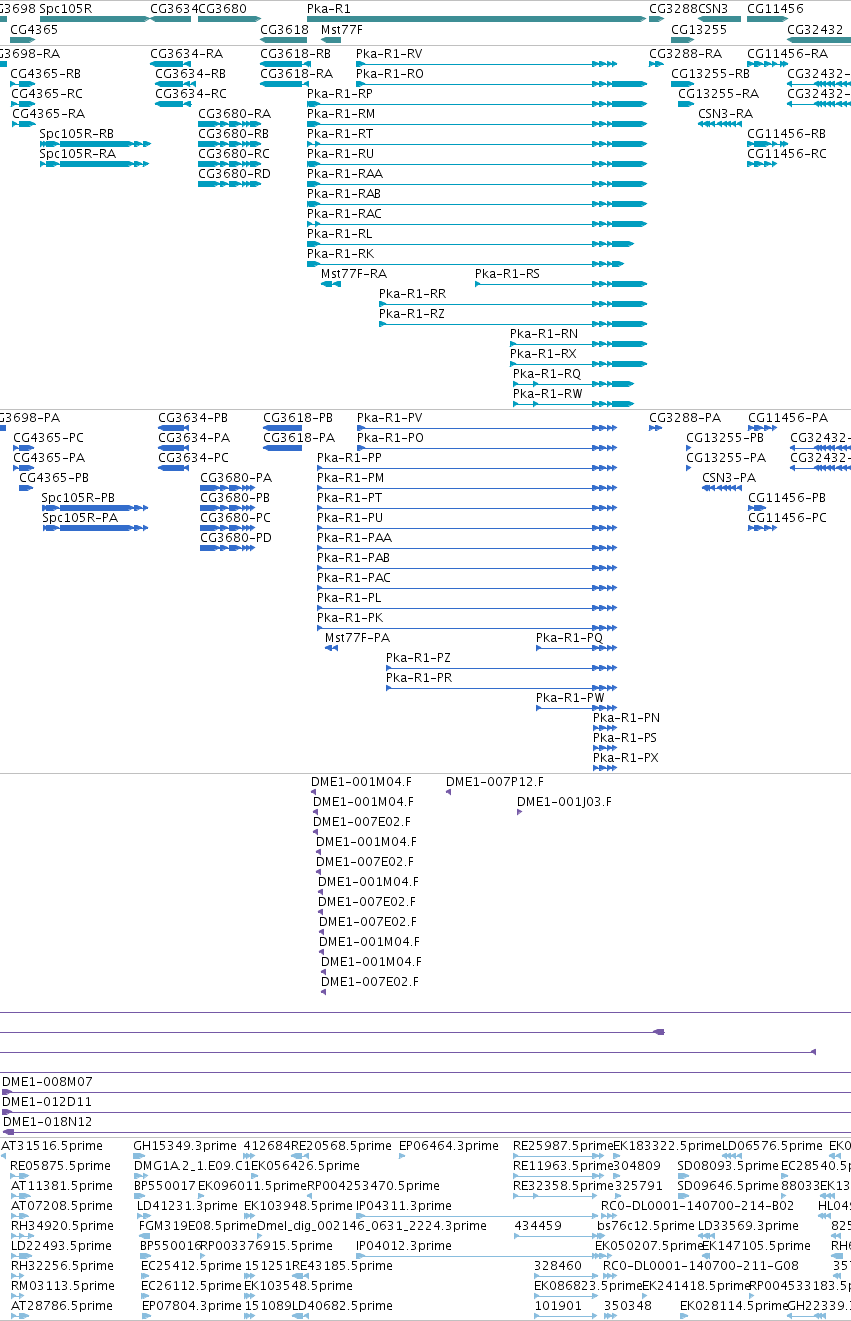
Task: Select protein Spc105R-PA
Action: [x=80, y=517]
